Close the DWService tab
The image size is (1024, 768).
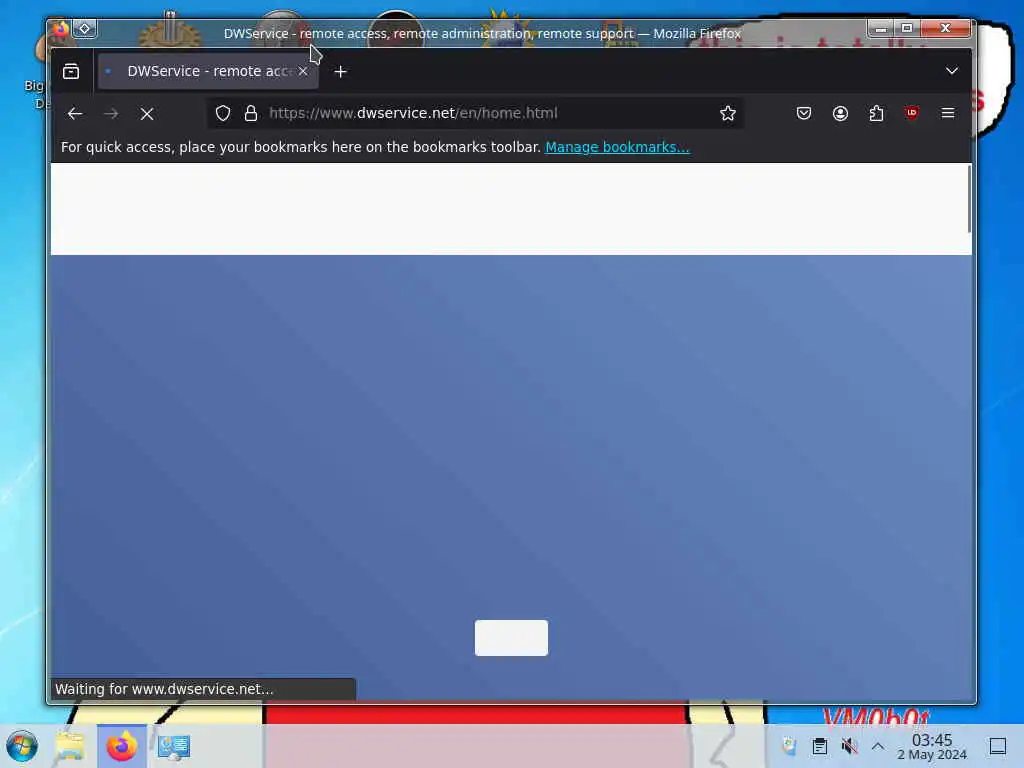303,71
